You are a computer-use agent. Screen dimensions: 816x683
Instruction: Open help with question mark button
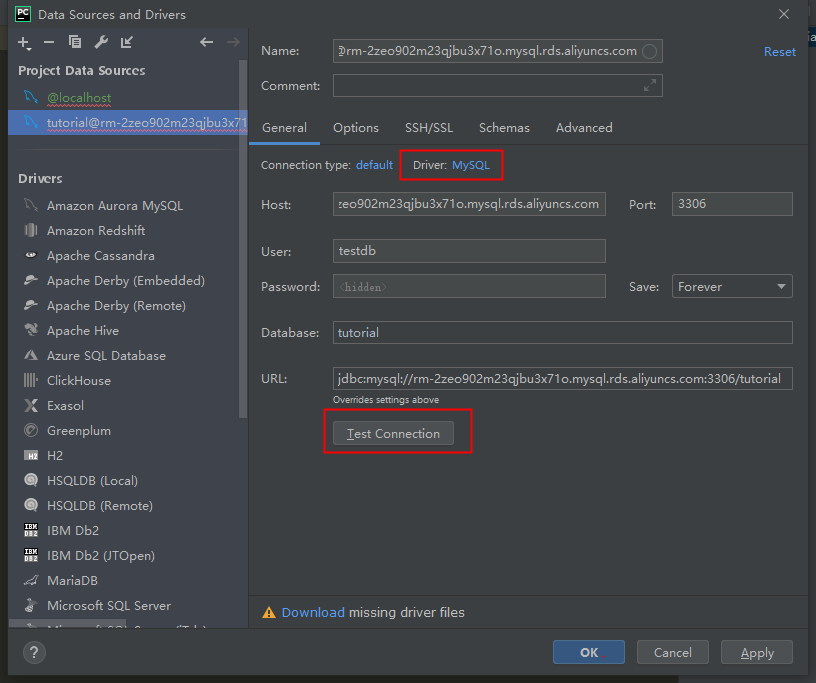click(34, 652)
